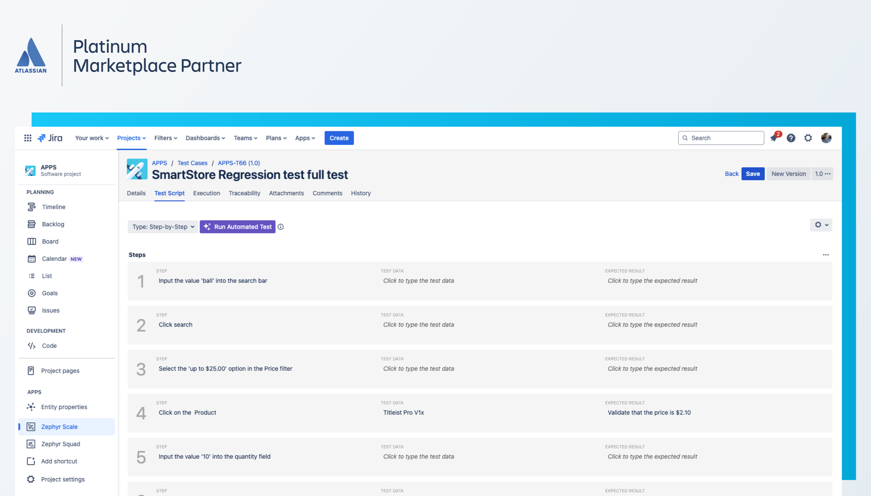Viewport: 871px width, 496px height.
Task: Click the Back link
Action: pos(732,174)
